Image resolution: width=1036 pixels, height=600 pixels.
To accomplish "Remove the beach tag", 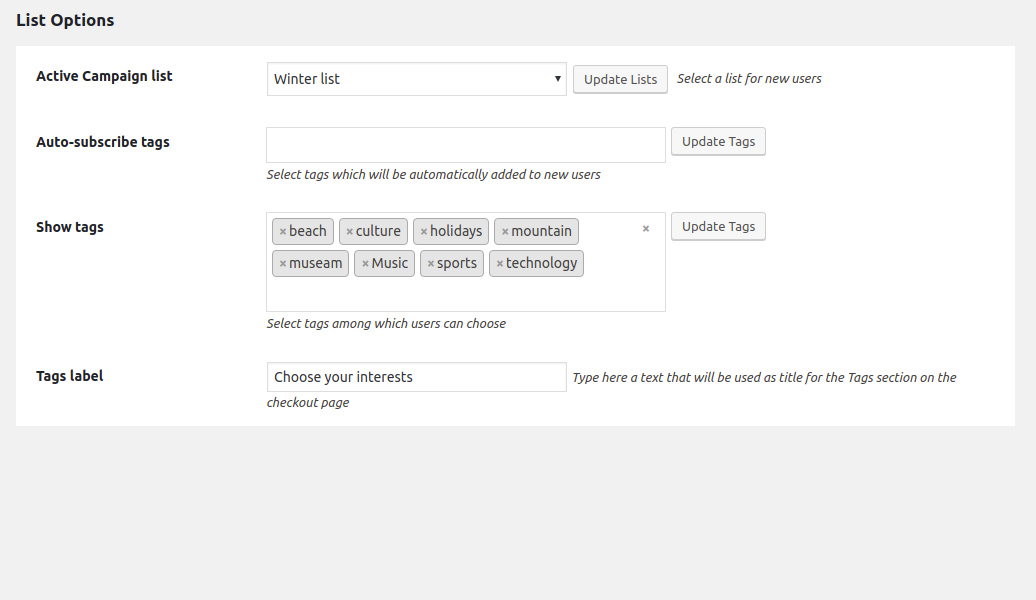I will tap(283, 232).
